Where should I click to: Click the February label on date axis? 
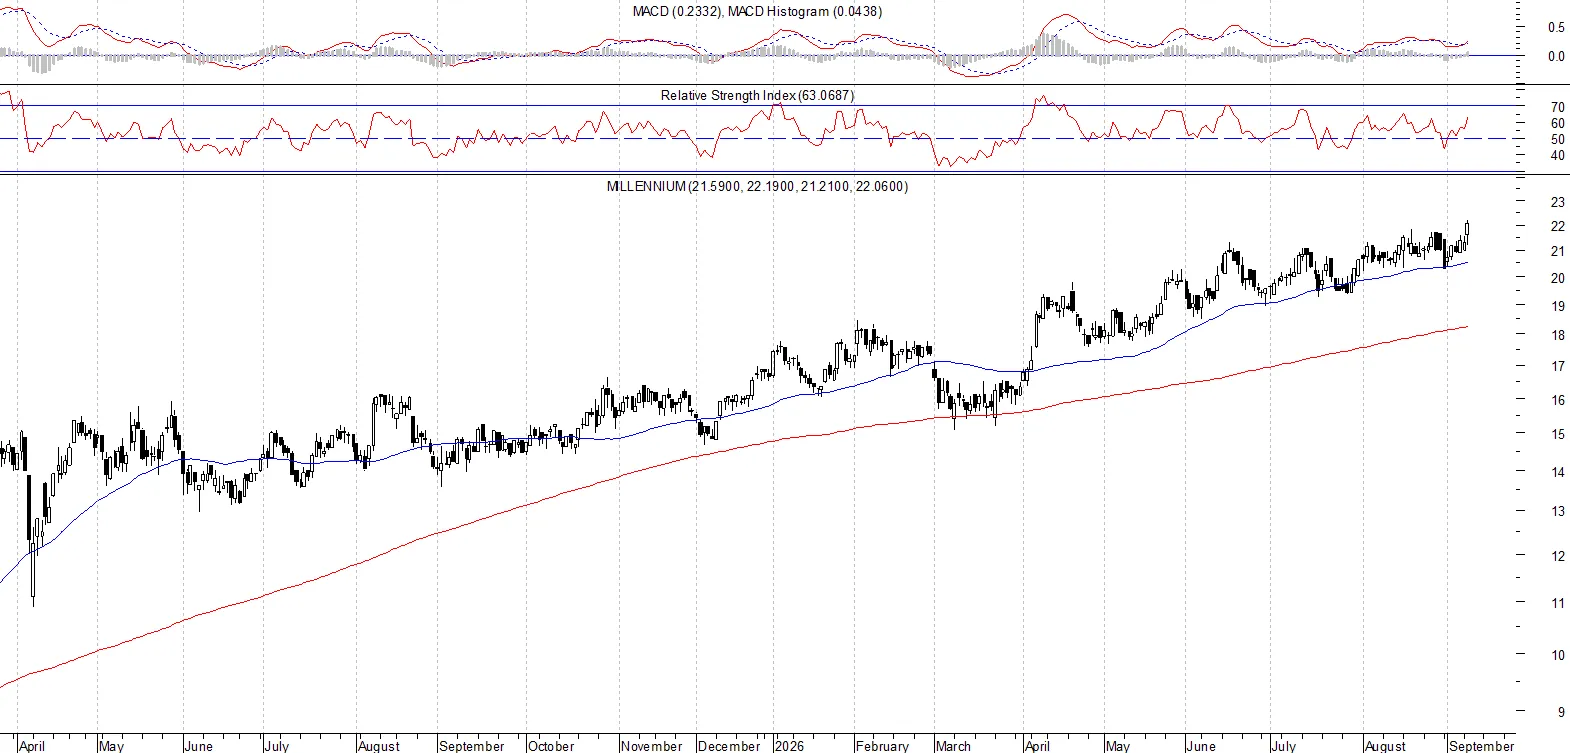882,746
